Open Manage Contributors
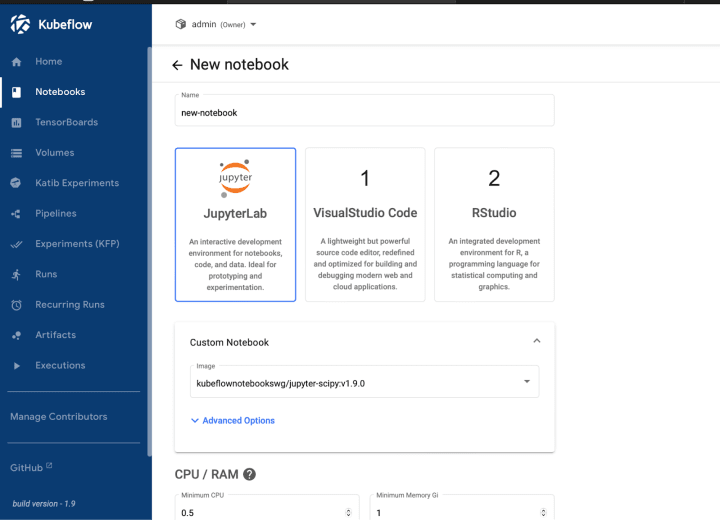The image size is (720, 520). (x=59, y=417)
